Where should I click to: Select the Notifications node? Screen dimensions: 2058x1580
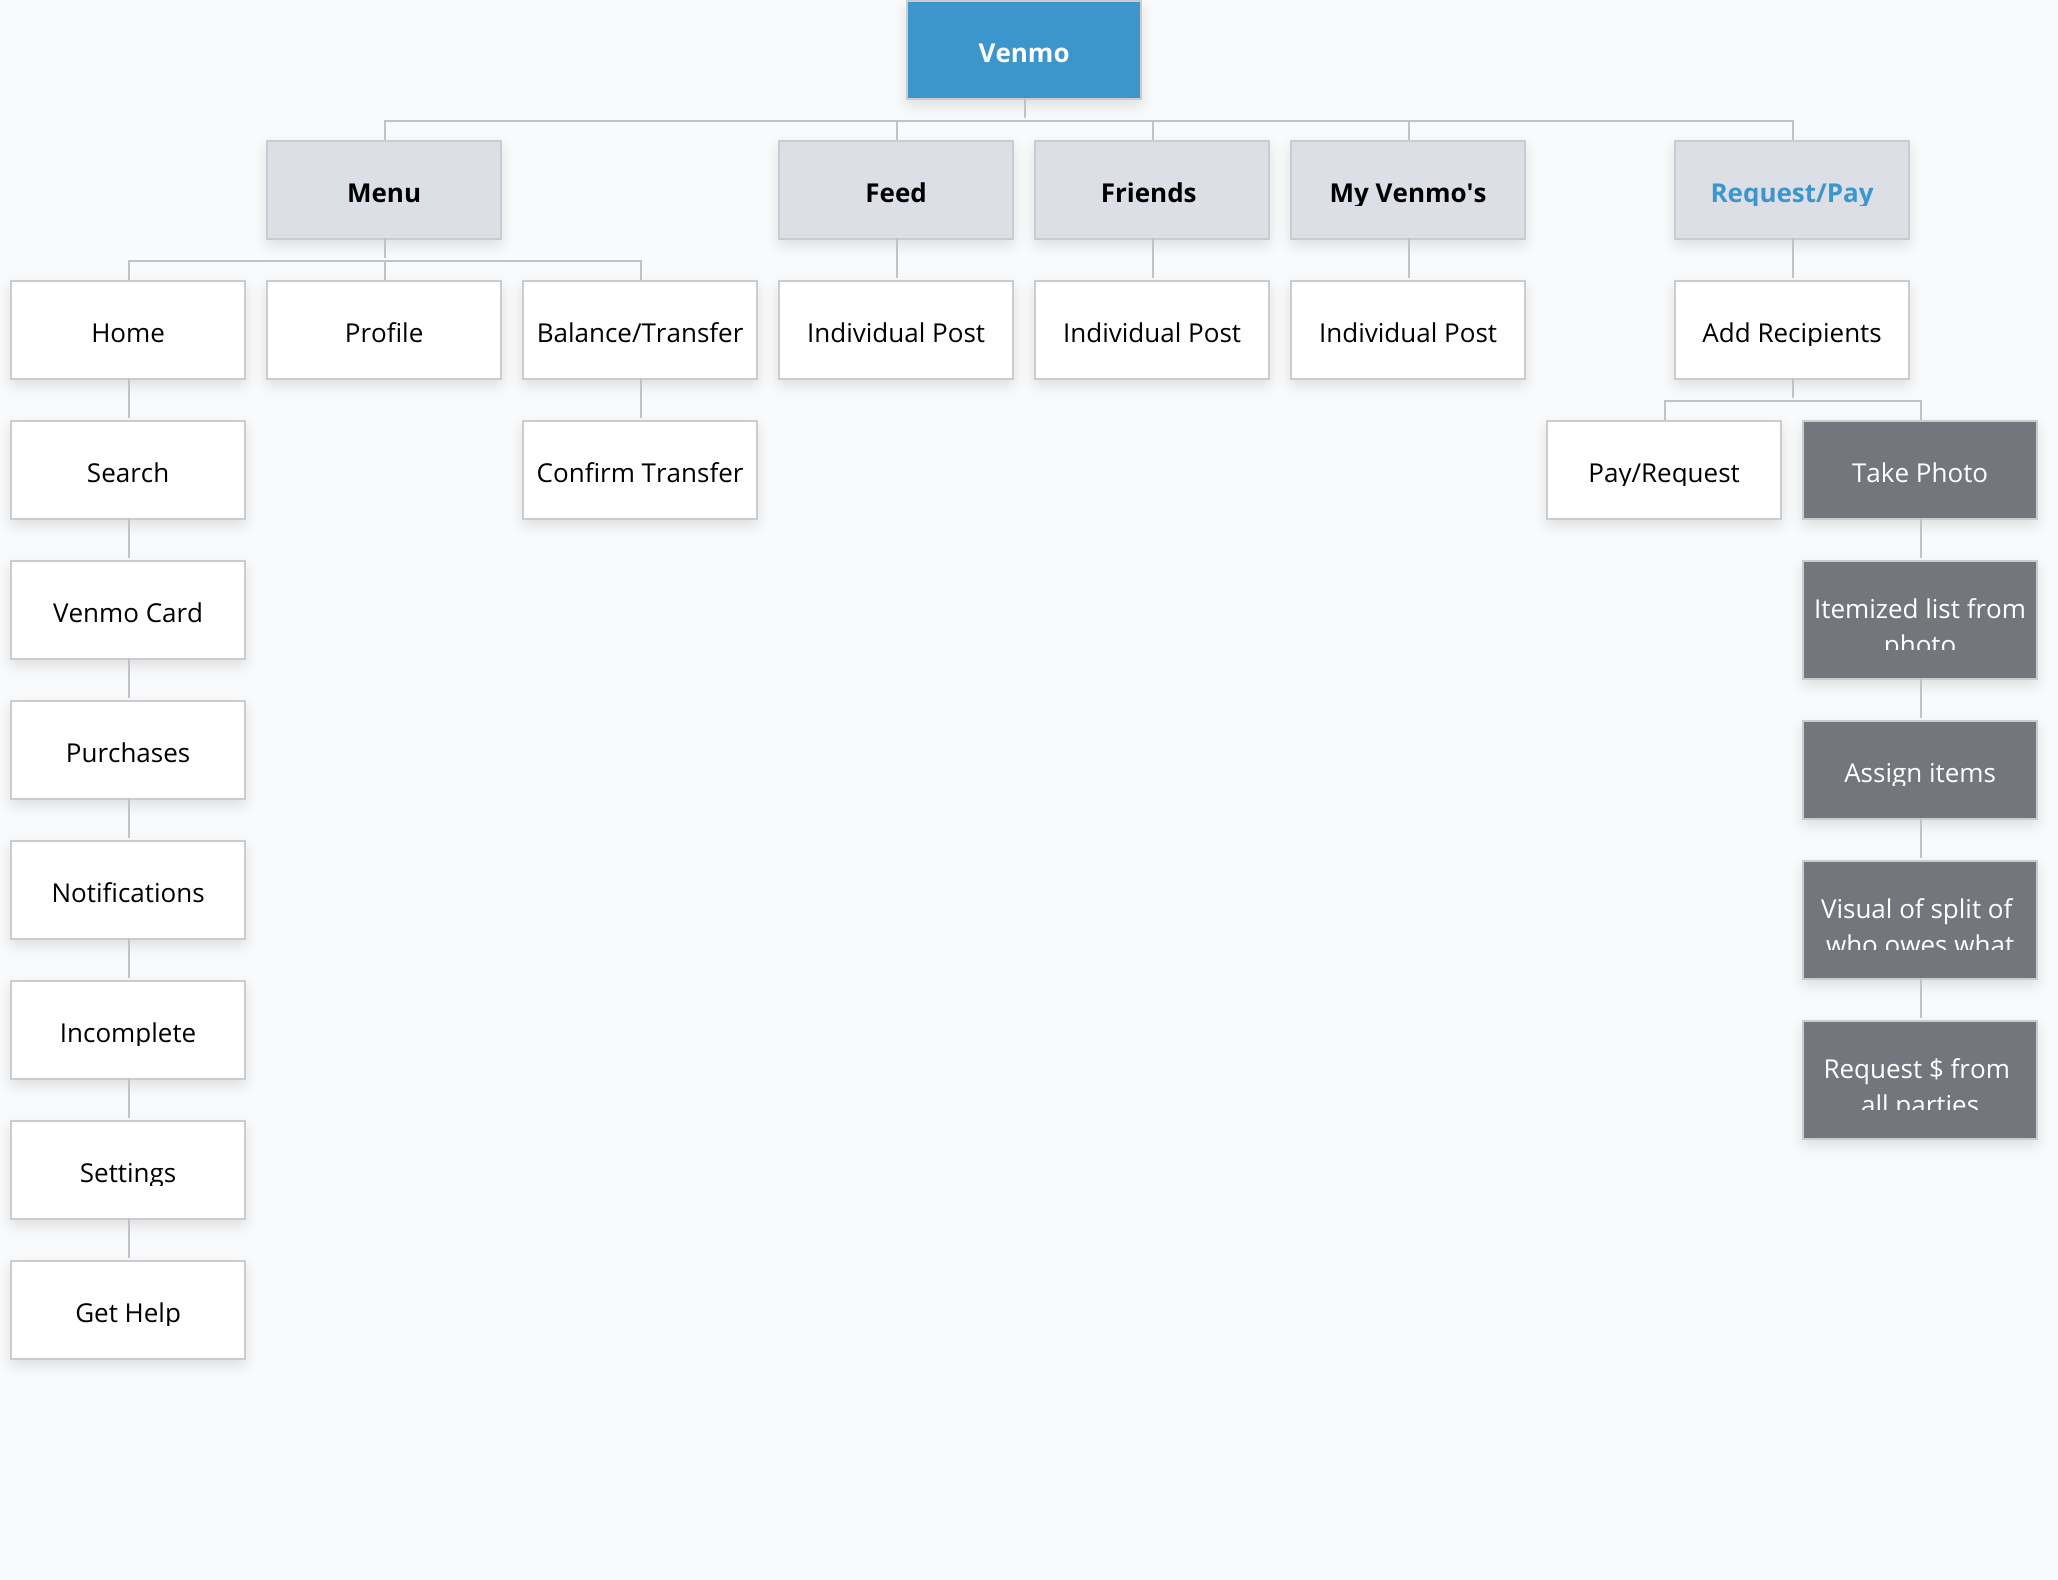(x=128, y=891)
